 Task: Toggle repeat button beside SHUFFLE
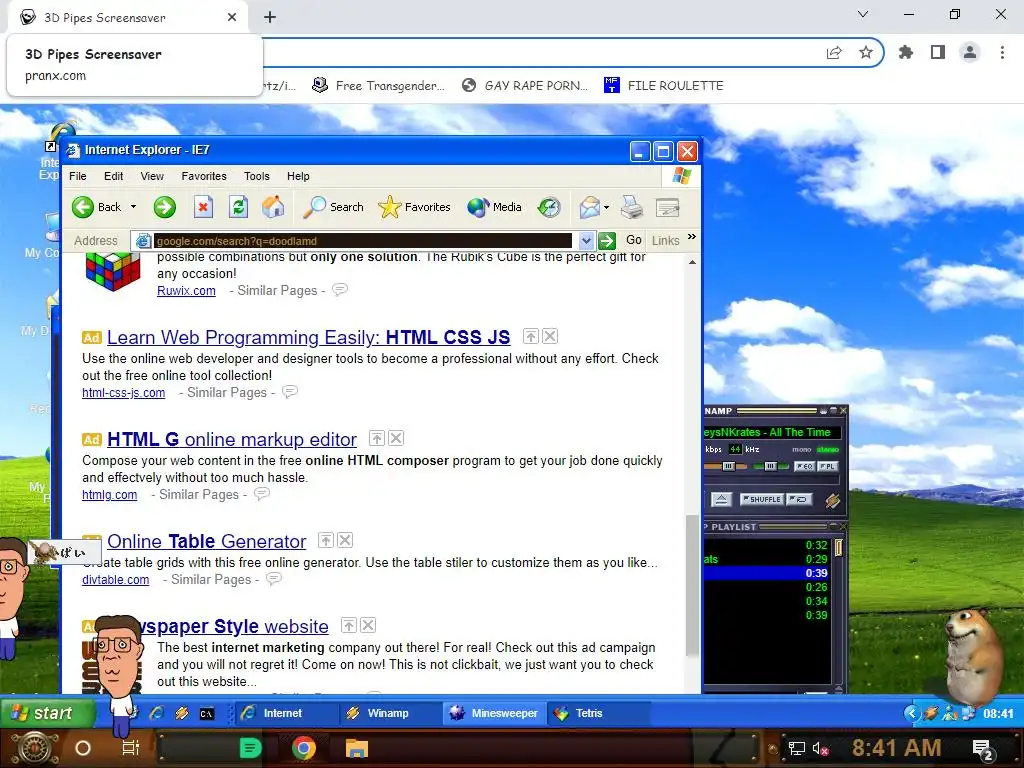point(799,500)
